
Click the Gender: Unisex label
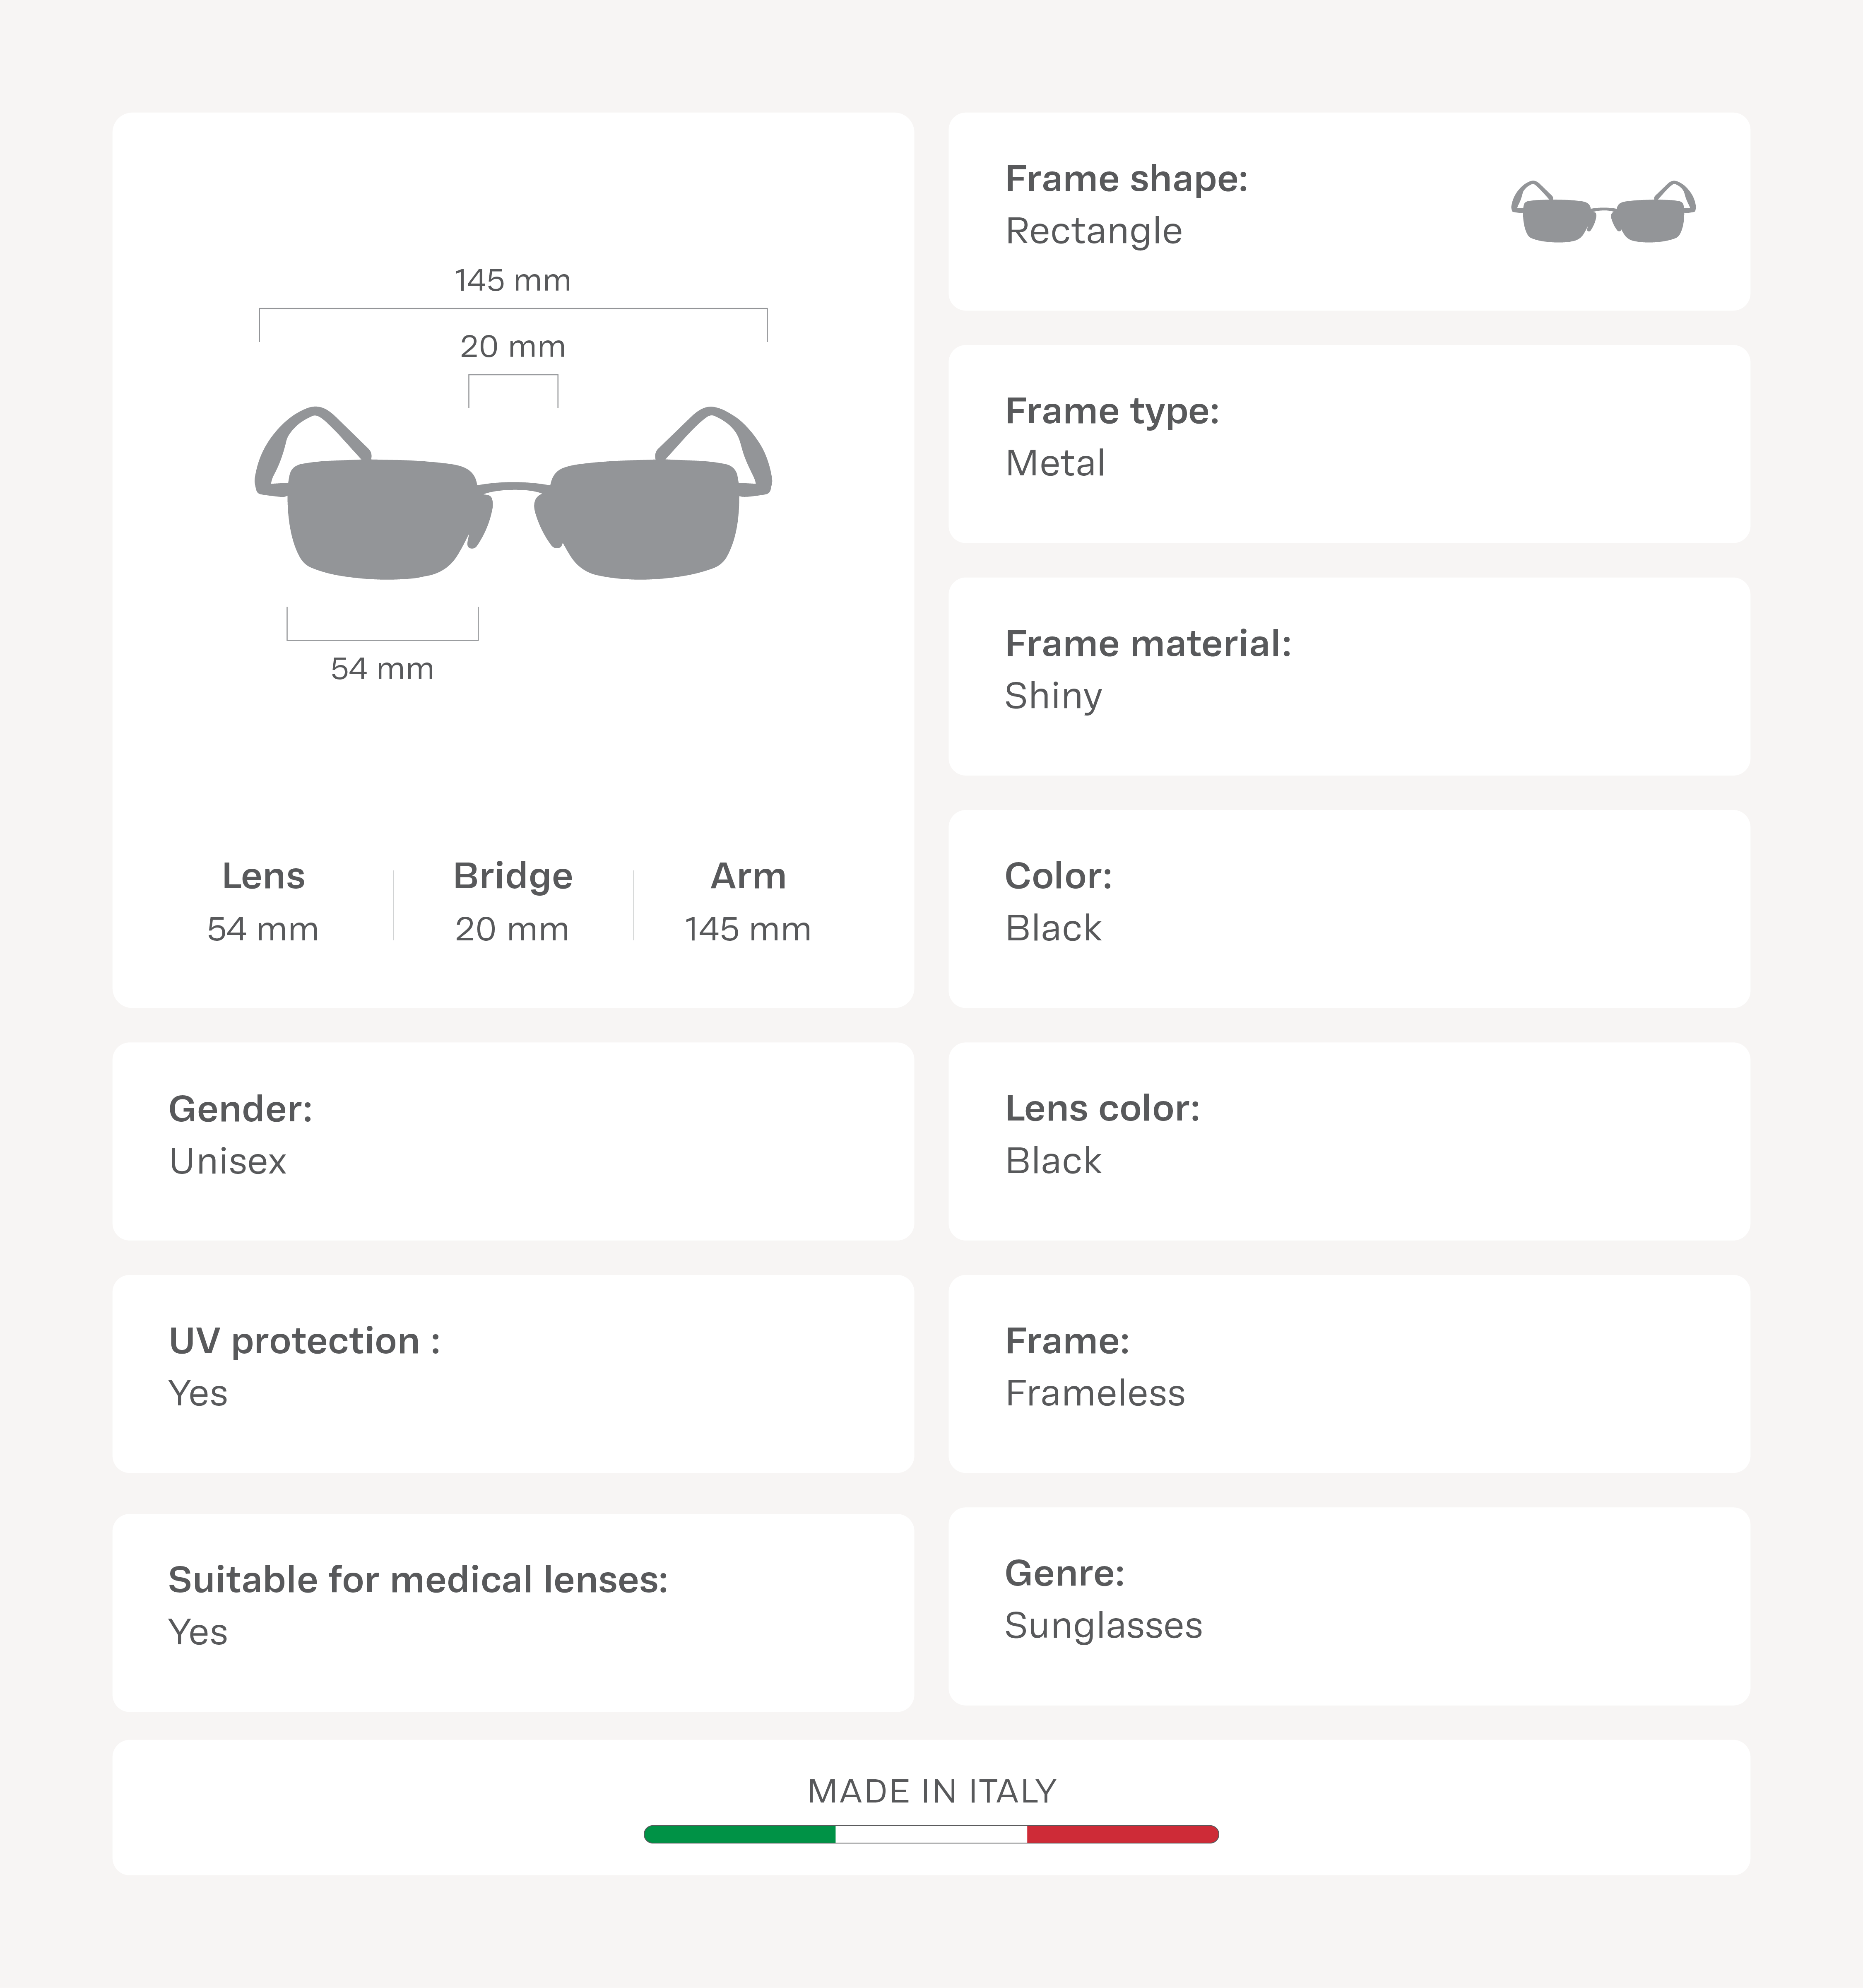coord(240,1135)
